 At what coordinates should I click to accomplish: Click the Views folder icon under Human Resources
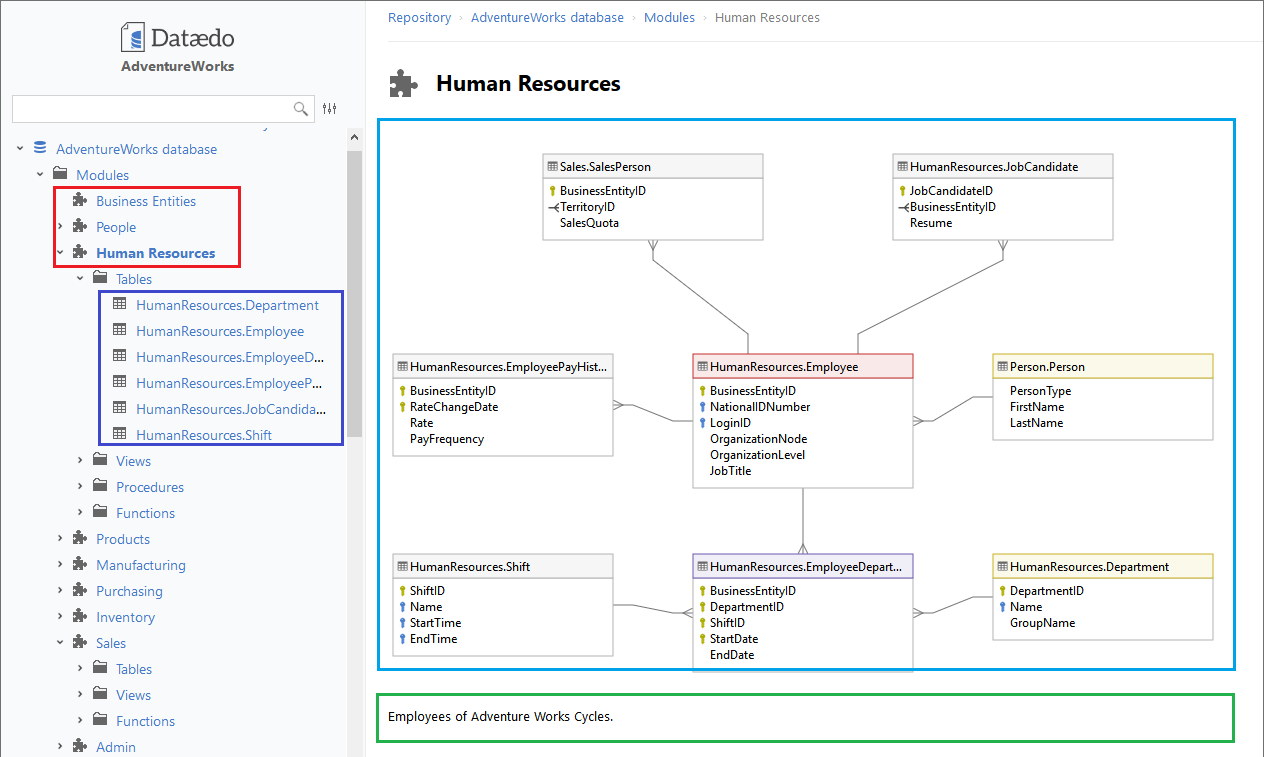tap(100, 460)
